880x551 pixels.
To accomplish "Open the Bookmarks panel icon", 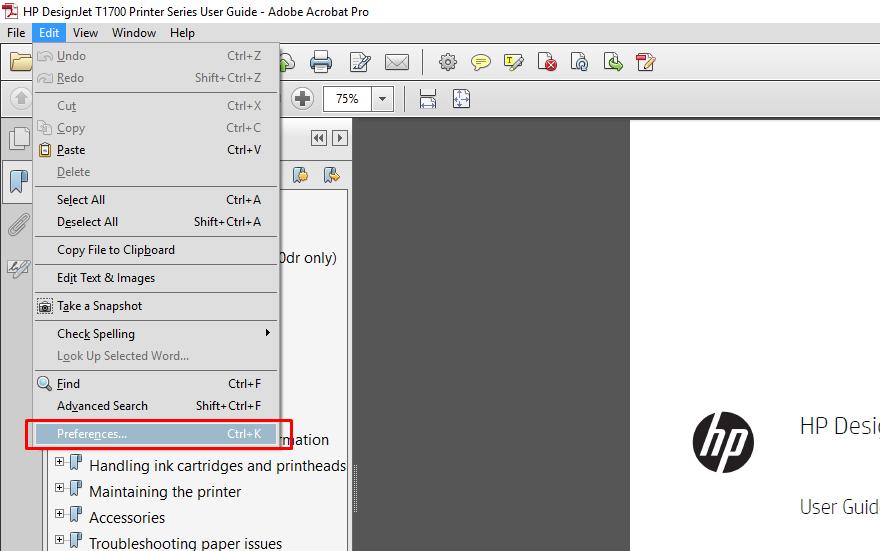I will coord(19,182).
